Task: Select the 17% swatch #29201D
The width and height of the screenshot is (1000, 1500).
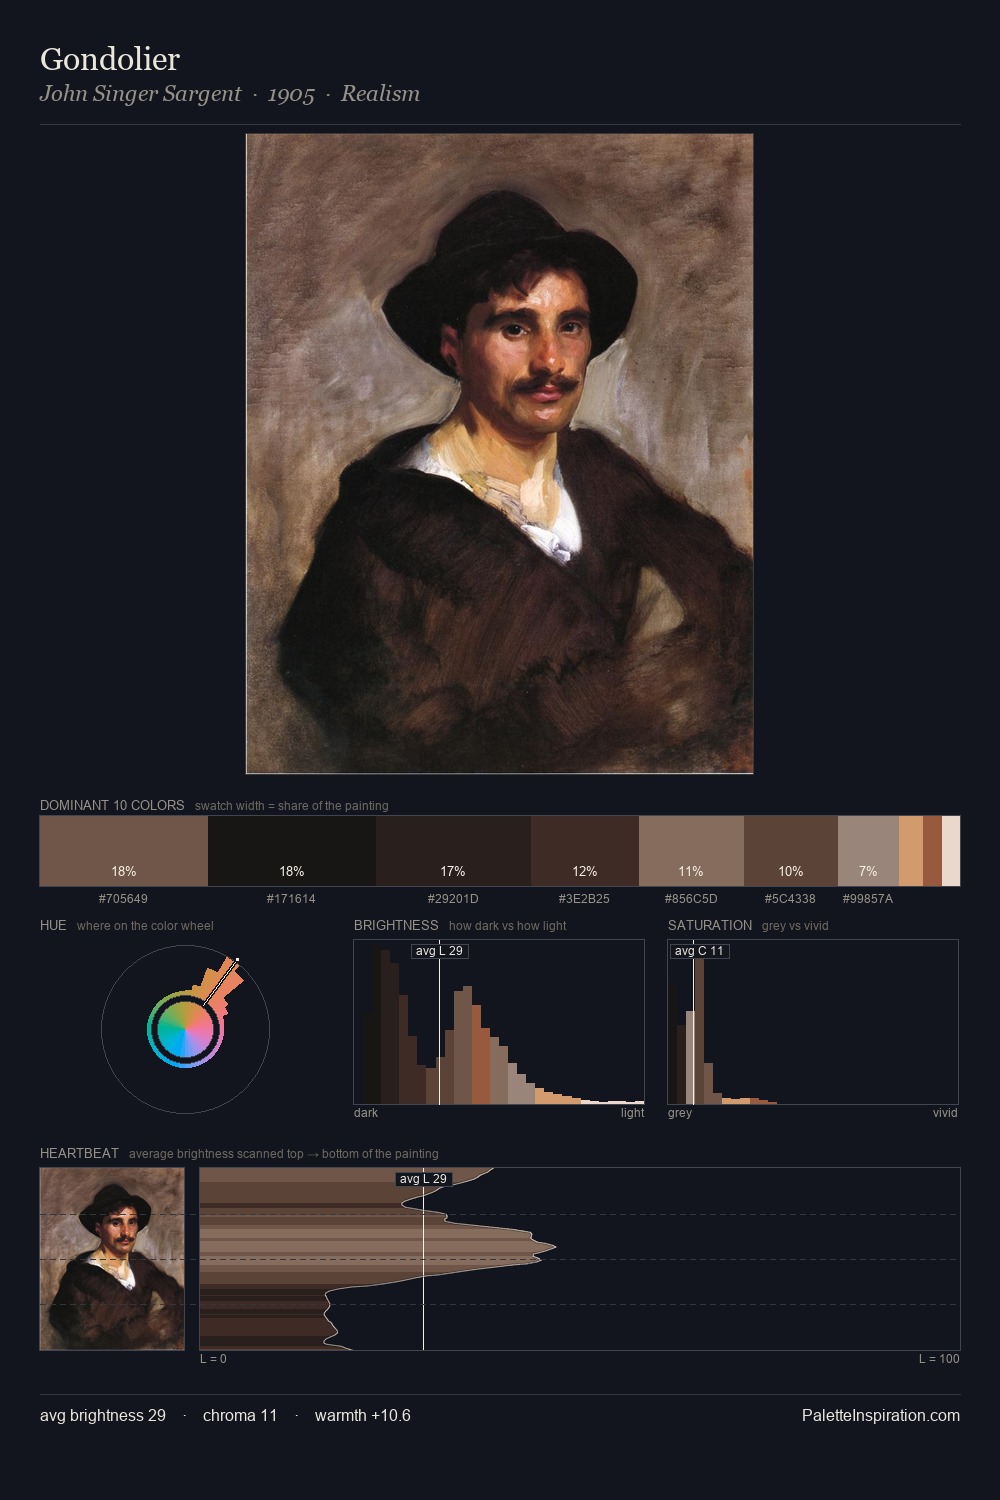Action: (x=453, y=851)
